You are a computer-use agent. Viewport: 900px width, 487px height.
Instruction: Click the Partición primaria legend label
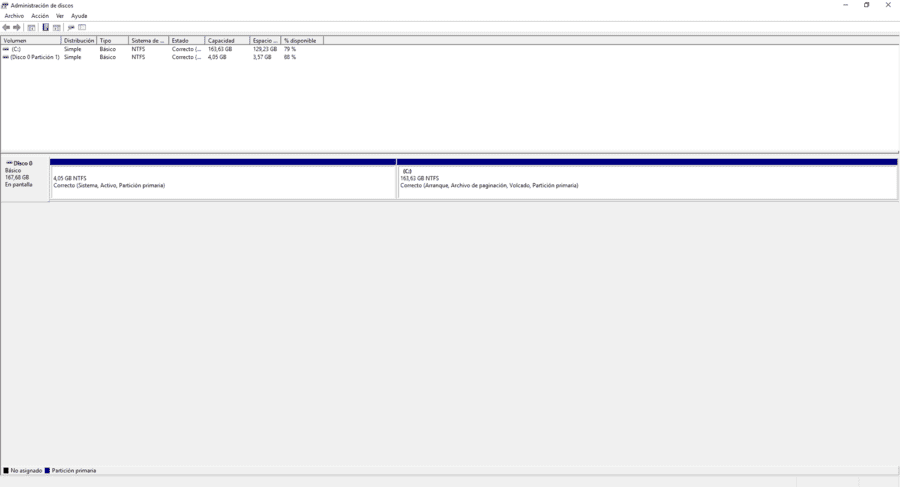click(74, 470)
